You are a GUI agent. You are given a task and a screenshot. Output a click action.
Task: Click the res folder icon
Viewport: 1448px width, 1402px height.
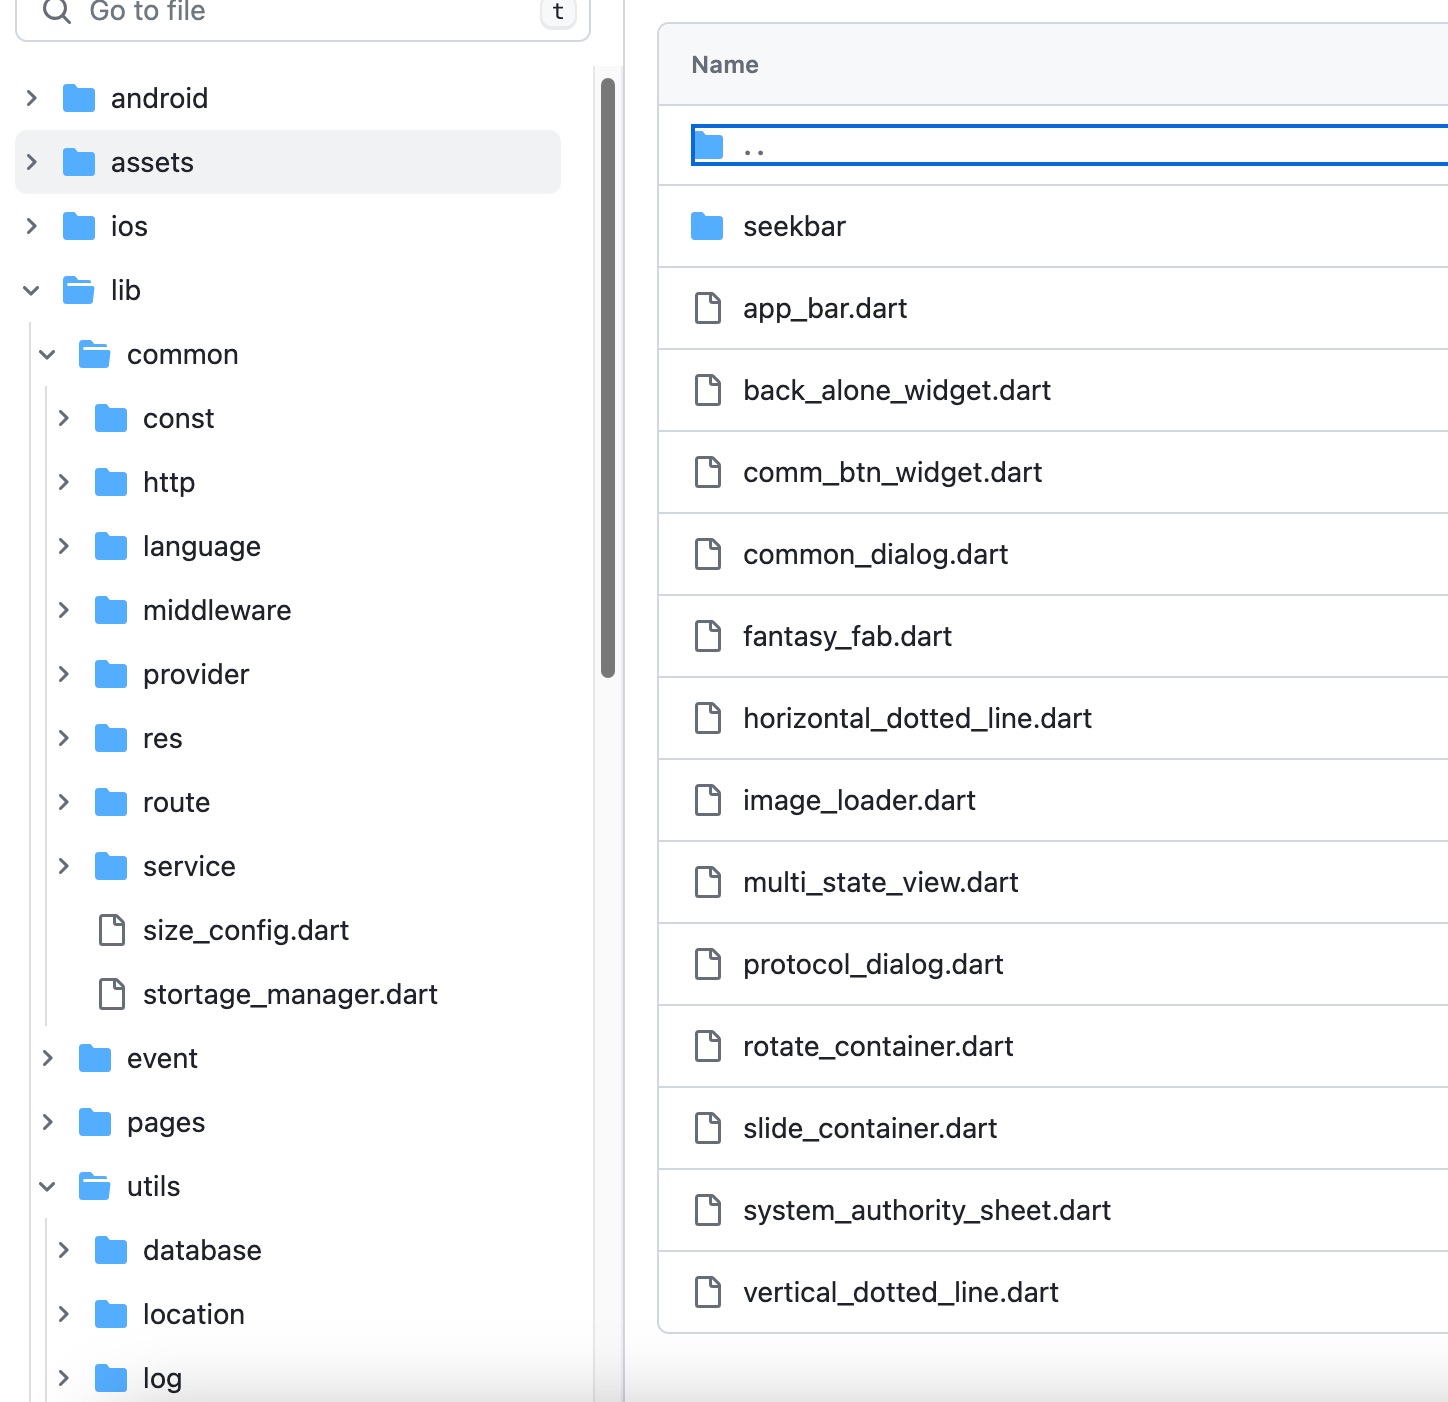111,738
